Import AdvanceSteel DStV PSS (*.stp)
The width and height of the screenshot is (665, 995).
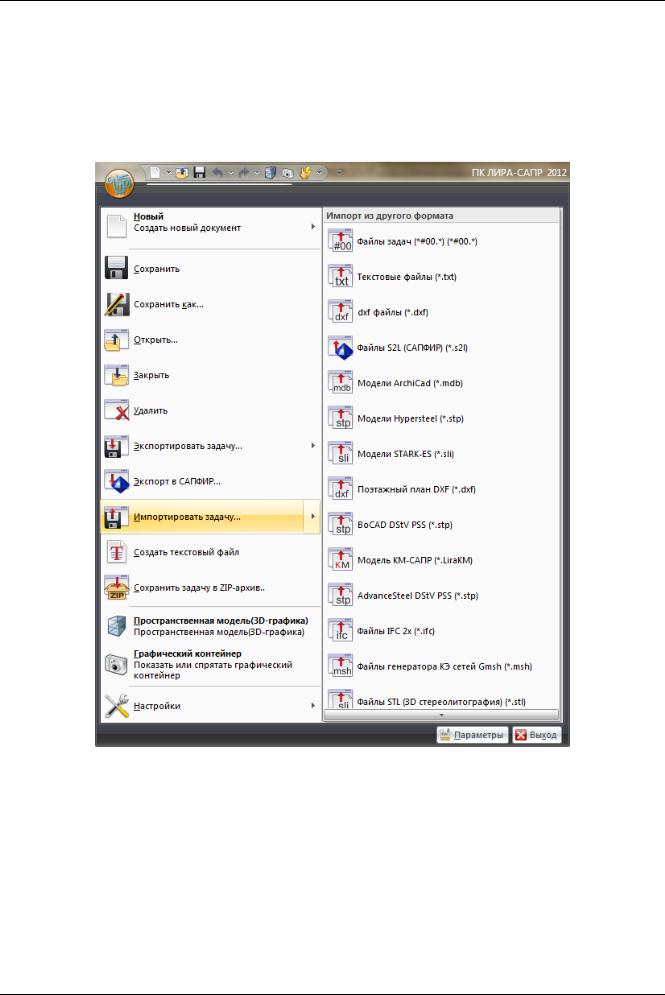(442, 595)
